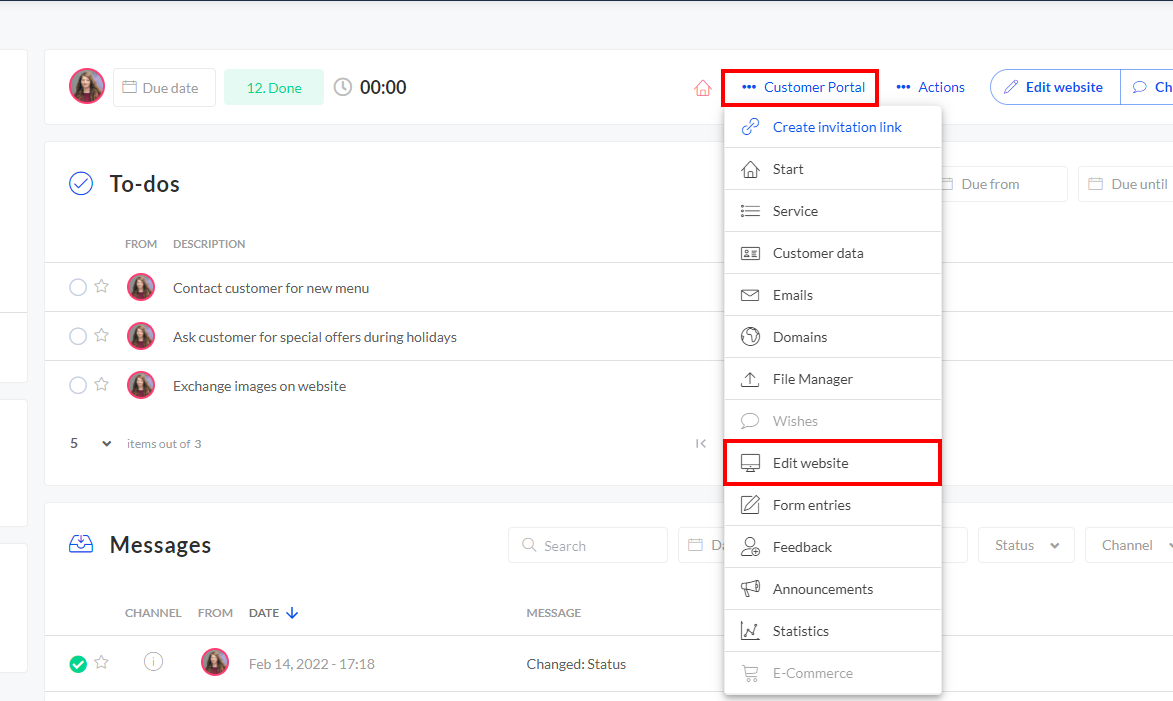
Task: Click the green checkmark on status message
Action: 78,663
